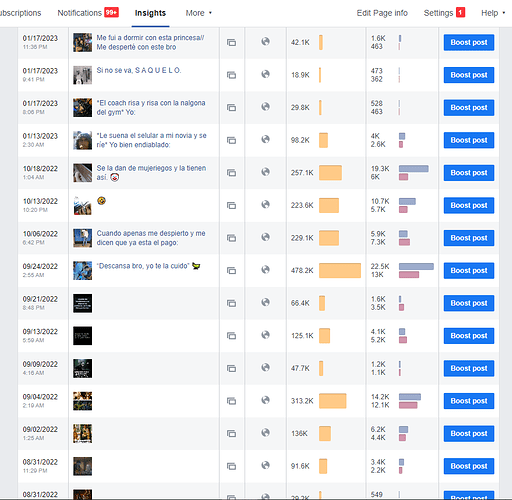Click the globe icon for 01/13/2023 post
Viewport: 512px width, 500px height.
tap(265, 139)
